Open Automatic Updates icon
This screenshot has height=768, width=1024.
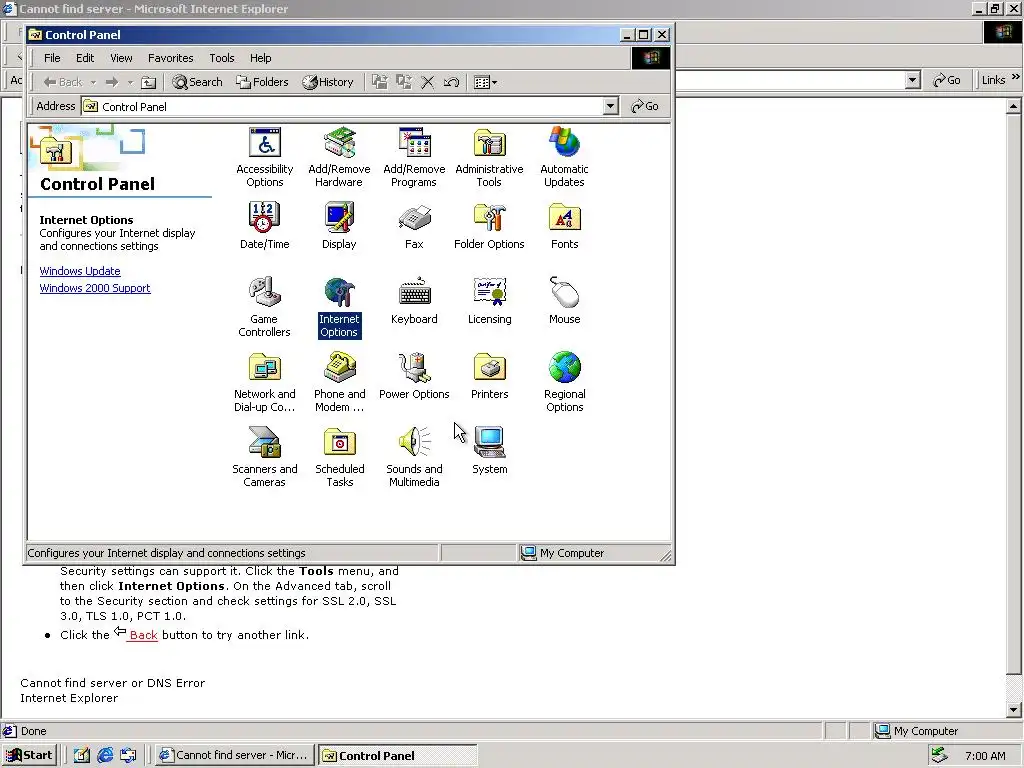point(564,157)
